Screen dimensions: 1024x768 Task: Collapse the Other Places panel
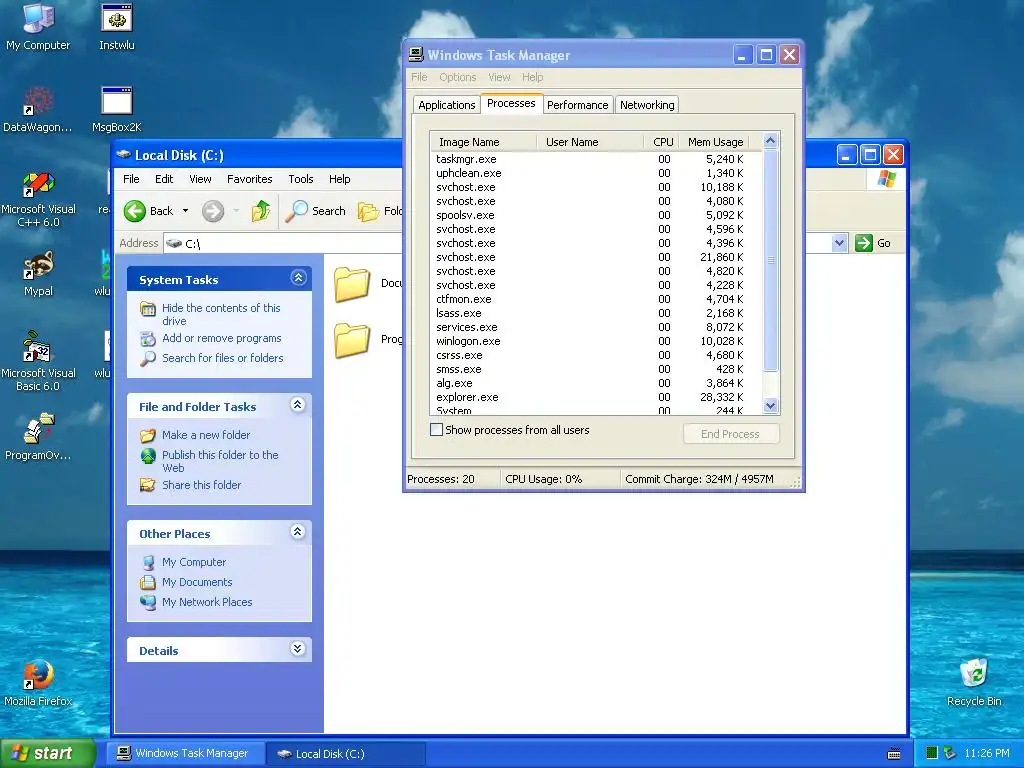298,532
